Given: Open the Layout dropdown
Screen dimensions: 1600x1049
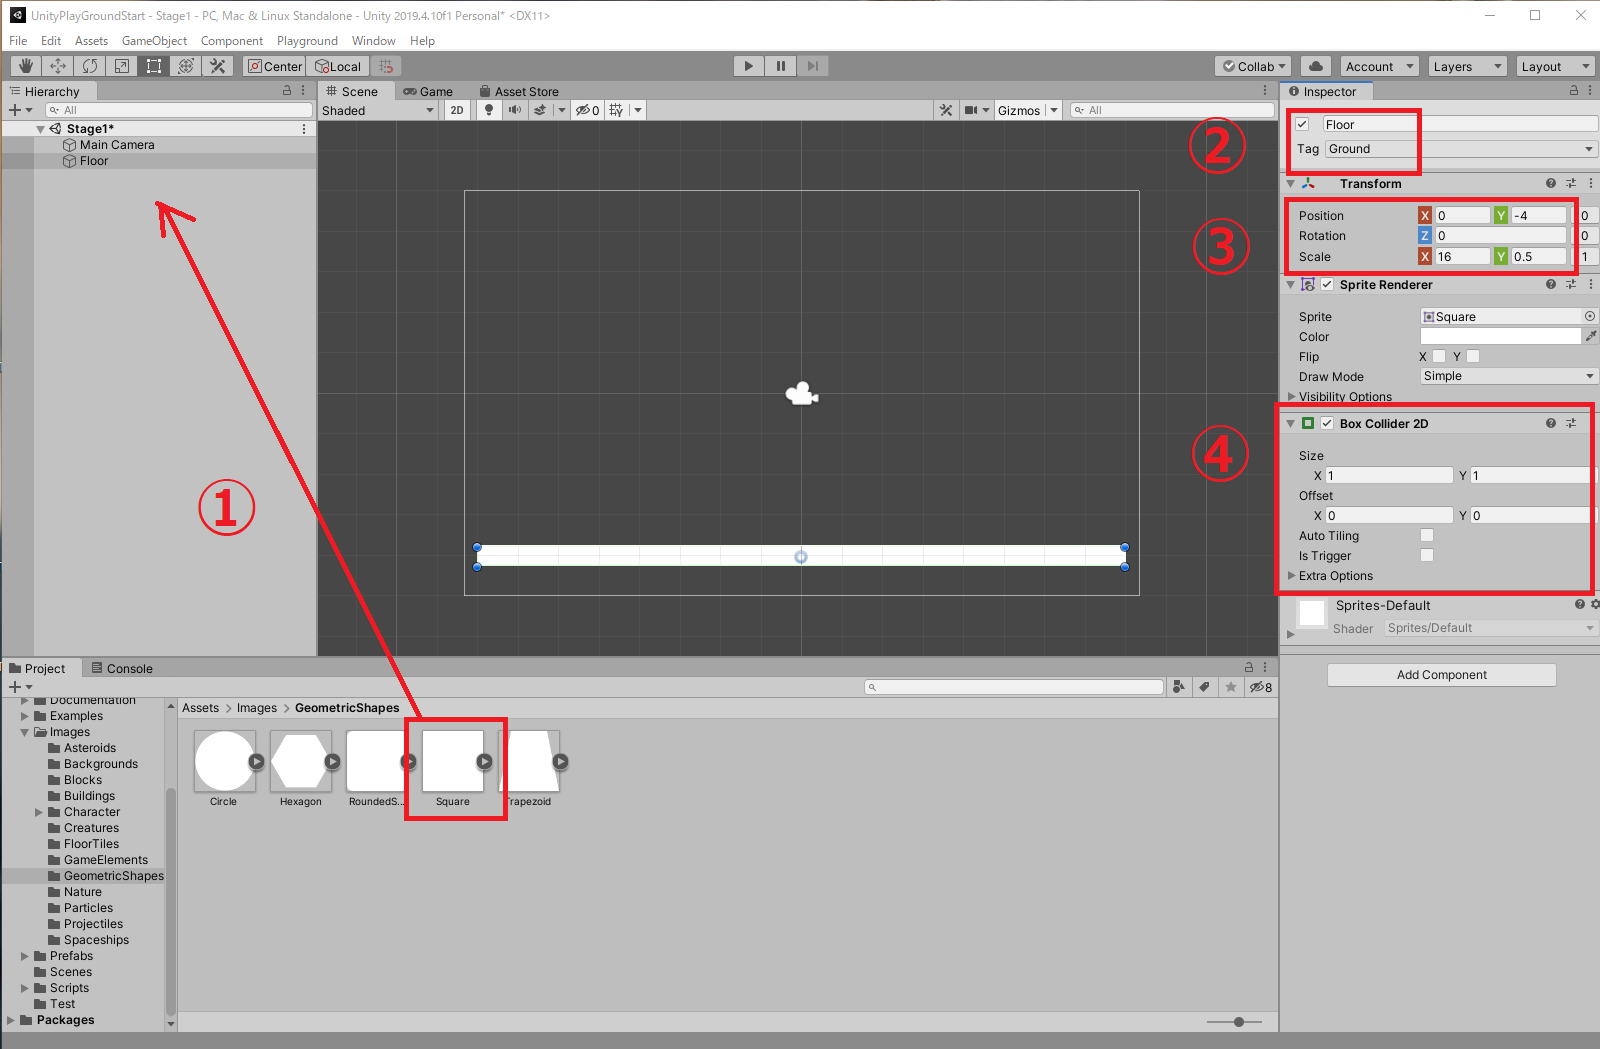Looking at the screenshot, I should [1555, 66].
